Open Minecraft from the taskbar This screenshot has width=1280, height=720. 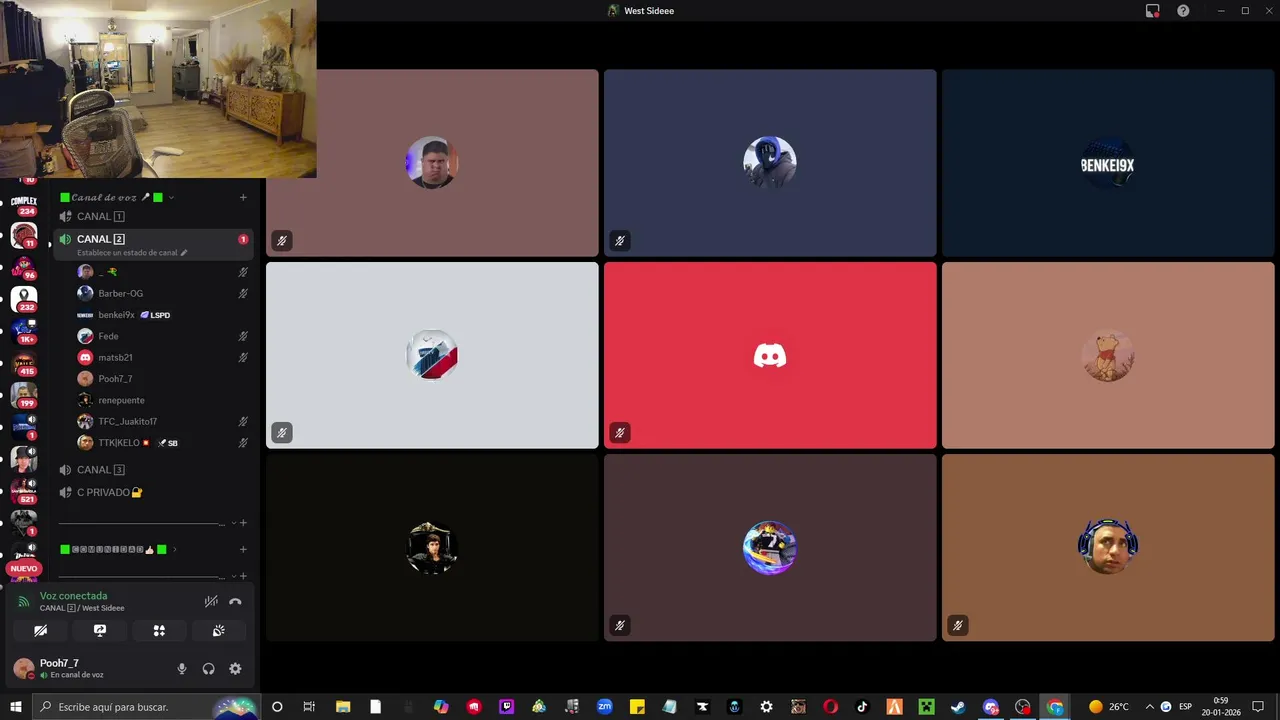pos(926,707)
